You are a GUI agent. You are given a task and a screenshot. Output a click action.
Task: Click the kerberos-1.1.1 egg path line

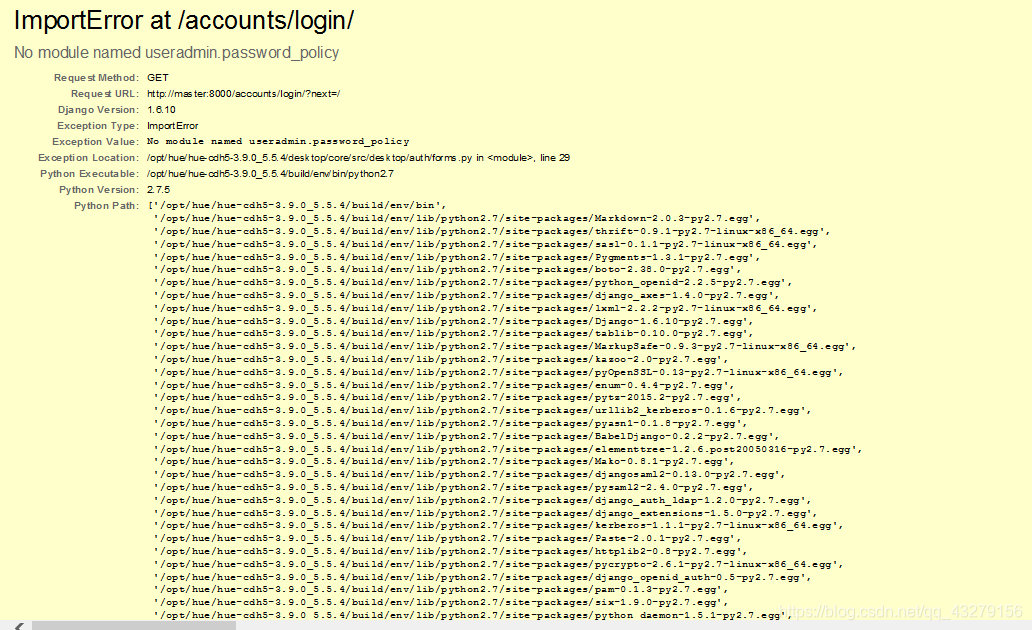(498, 525)
